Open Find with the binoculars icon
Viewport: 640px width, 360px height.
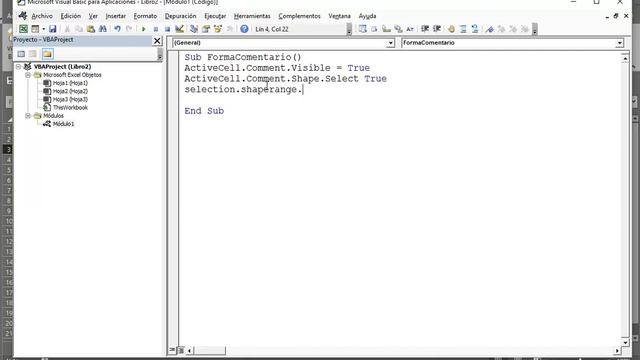102,29
